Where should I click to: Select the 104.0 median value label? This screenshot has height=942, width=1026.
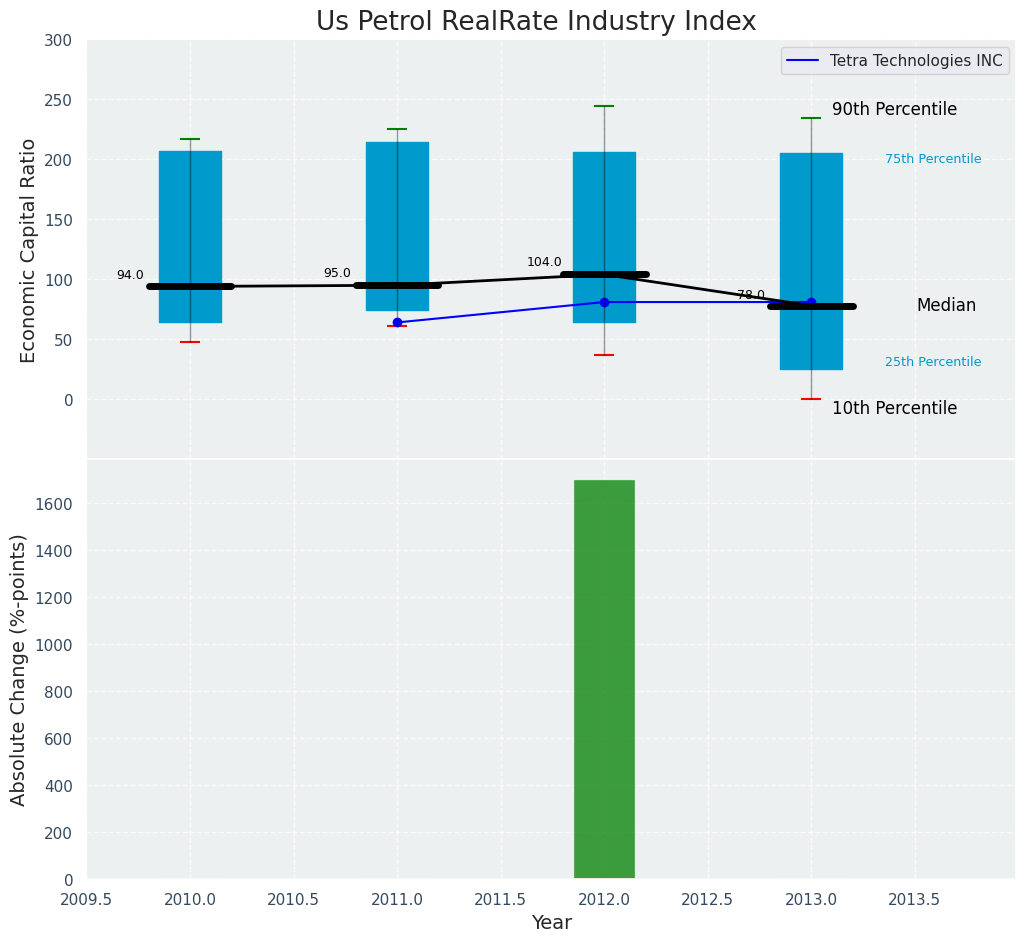pyautogui.click(x=544, y=262)
